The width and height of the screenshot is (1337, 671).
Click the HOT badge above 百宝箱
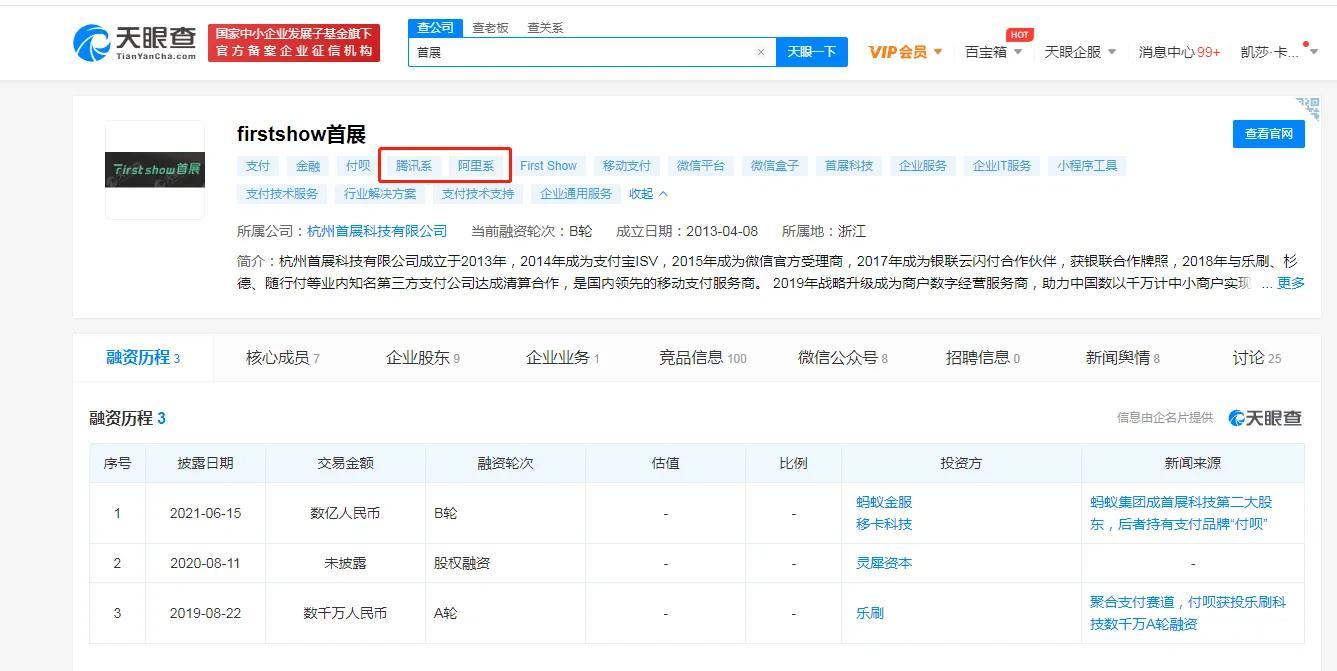1019,34
